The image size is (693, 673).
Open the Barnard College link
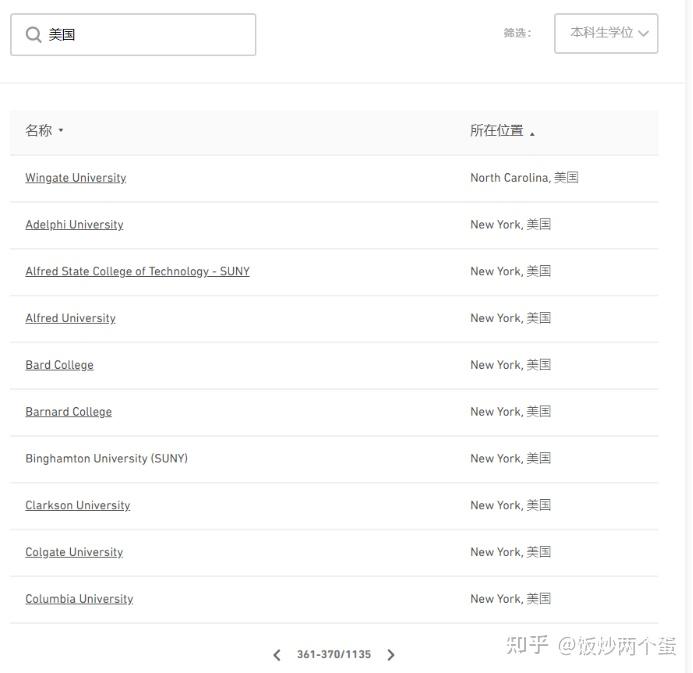pyautogui.click(x=69, y=412)
